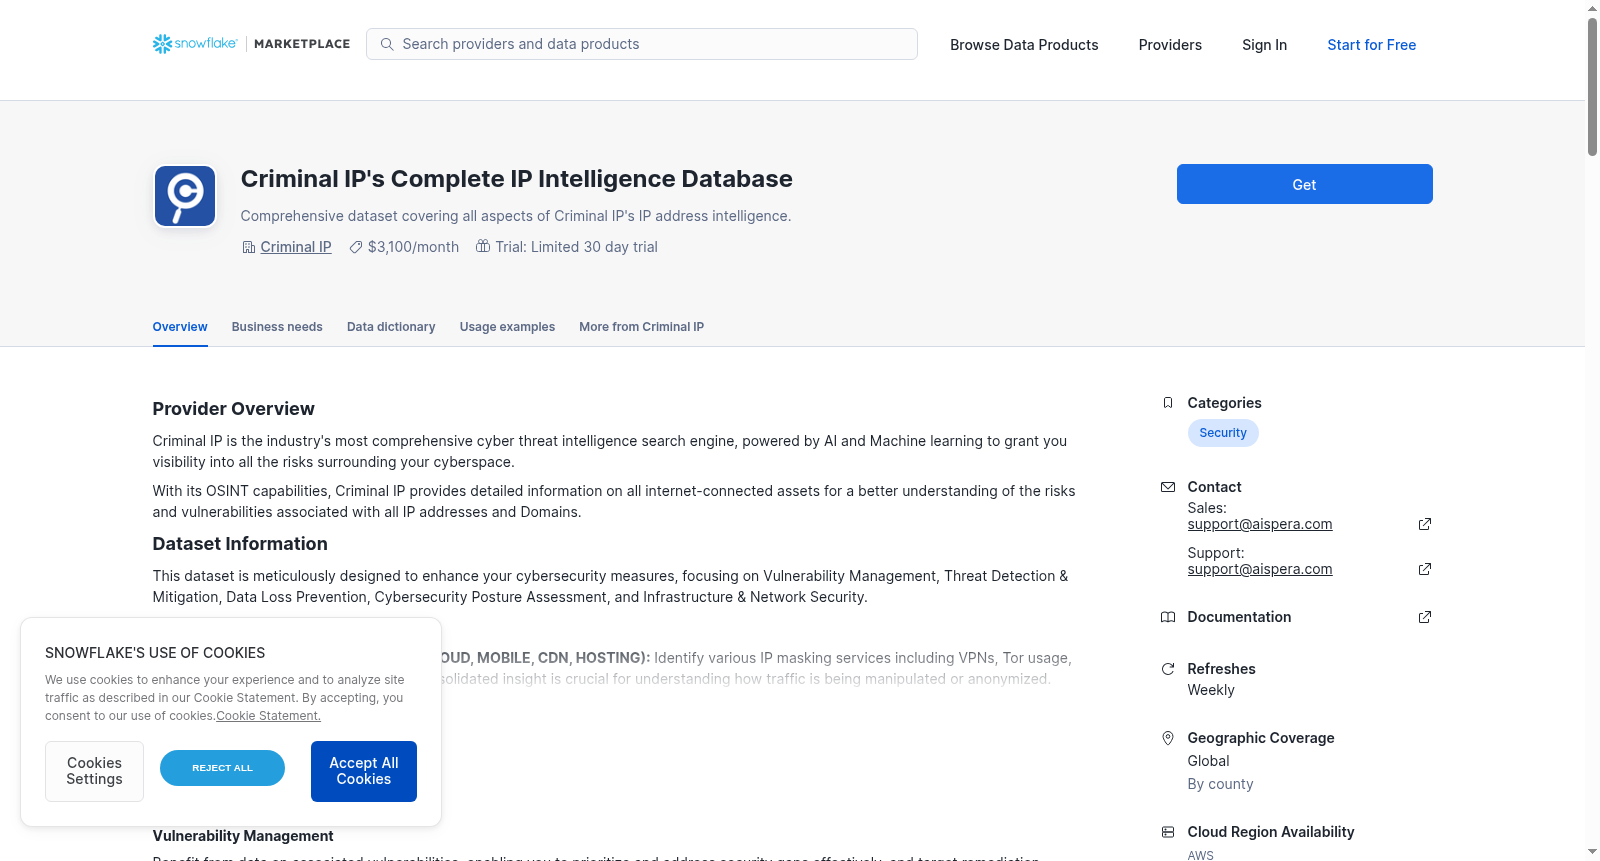Click the Global coverage value

tap(1208, 761)
